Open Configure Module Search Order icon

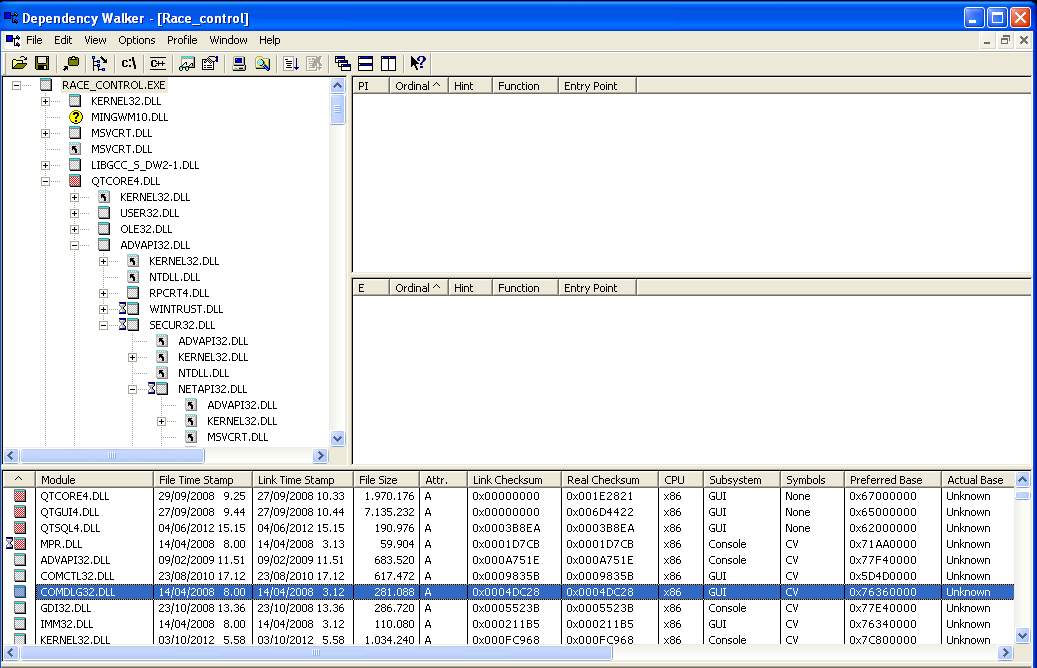pyautogui.click(x=263, y=63)
